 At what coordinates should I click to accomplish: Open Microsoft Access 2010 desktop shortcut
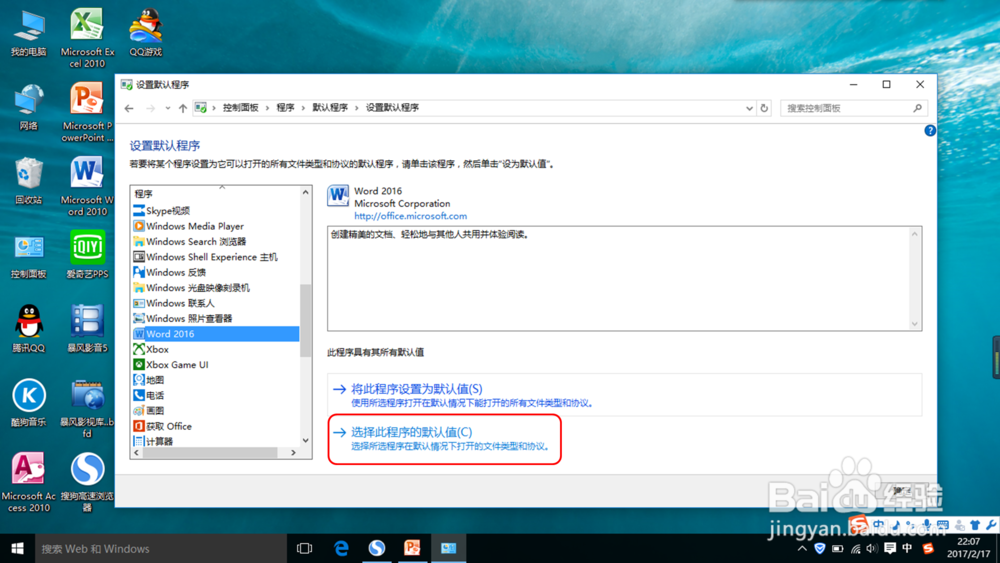coord(29,482)
